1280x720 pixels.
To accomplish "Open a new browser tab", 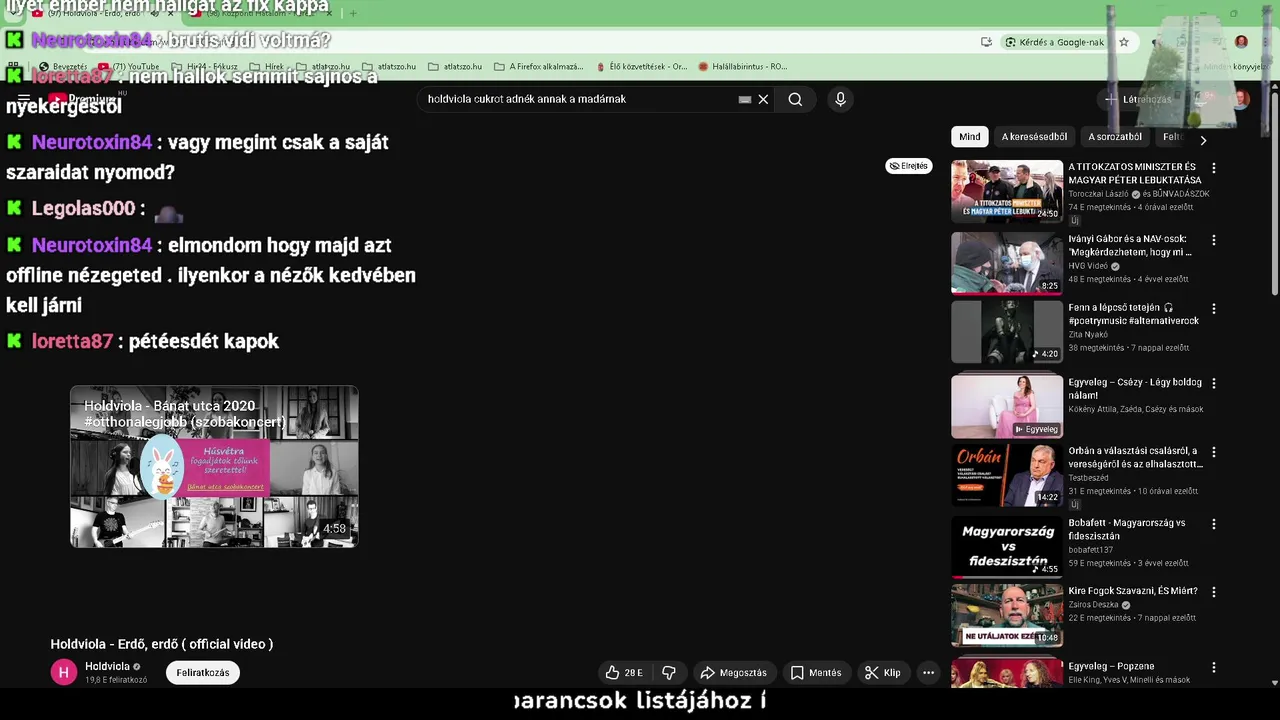I will pyautogui.click(x=353, y=14).
